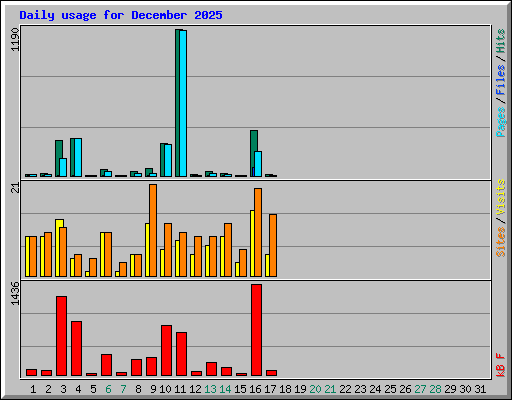Click green weekend day label 28
The width and height of the screenshot is (512, 400).
tap(435, 389)
